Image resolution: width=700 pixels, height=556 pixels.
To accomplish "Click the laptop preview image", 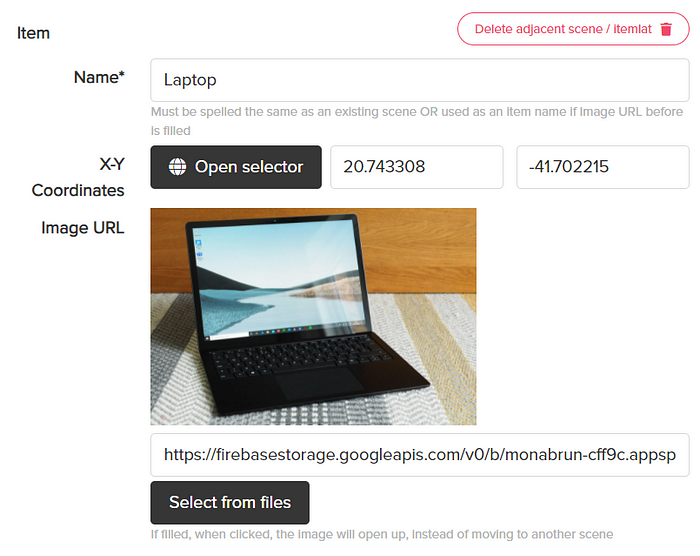I will pyautogui.click(x=313, y=316).
